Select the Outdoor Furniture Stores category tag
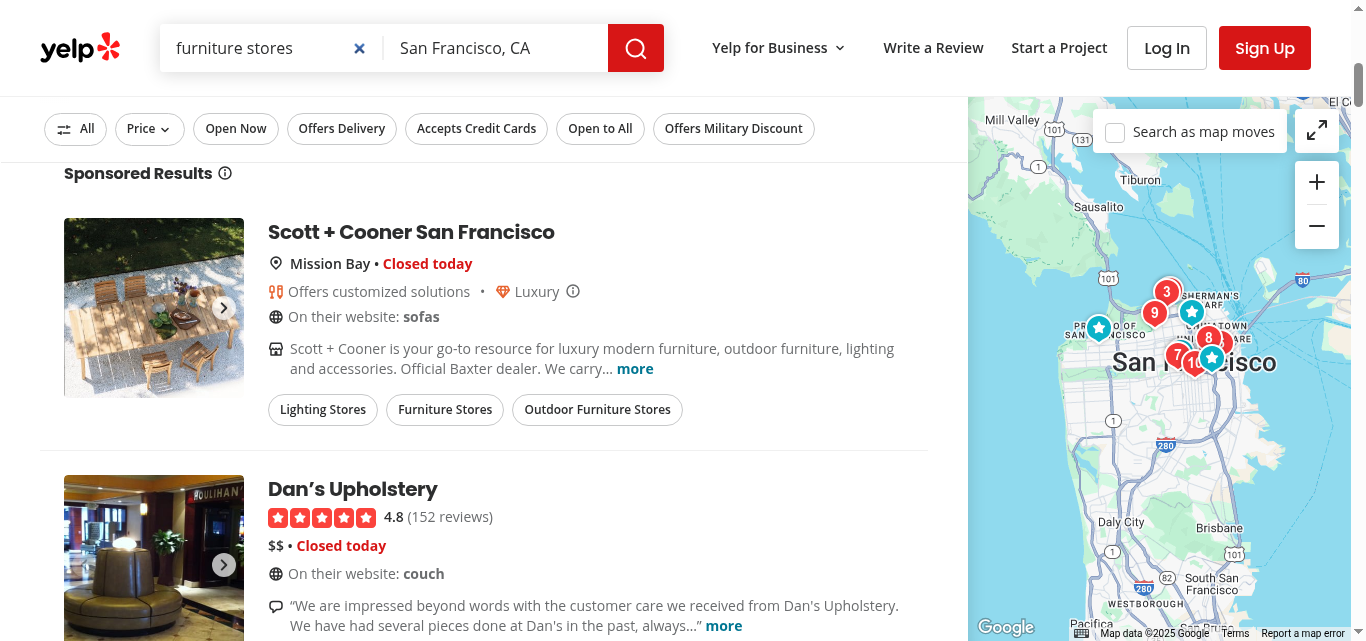This screenshot has width=1366, height=641. tap(597, 410)
